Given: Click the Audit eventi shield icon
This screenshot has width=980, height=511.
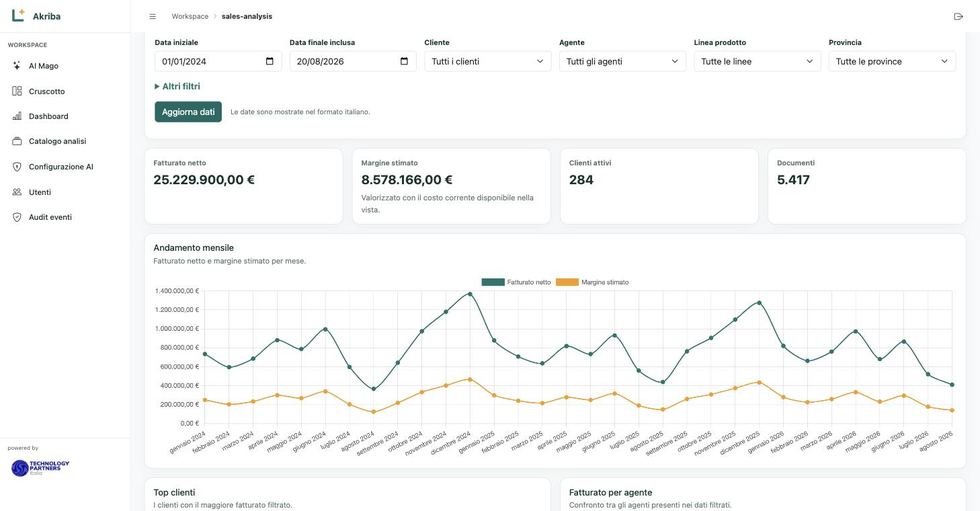Looking at the screenshot, I should (x=17, y=217).
